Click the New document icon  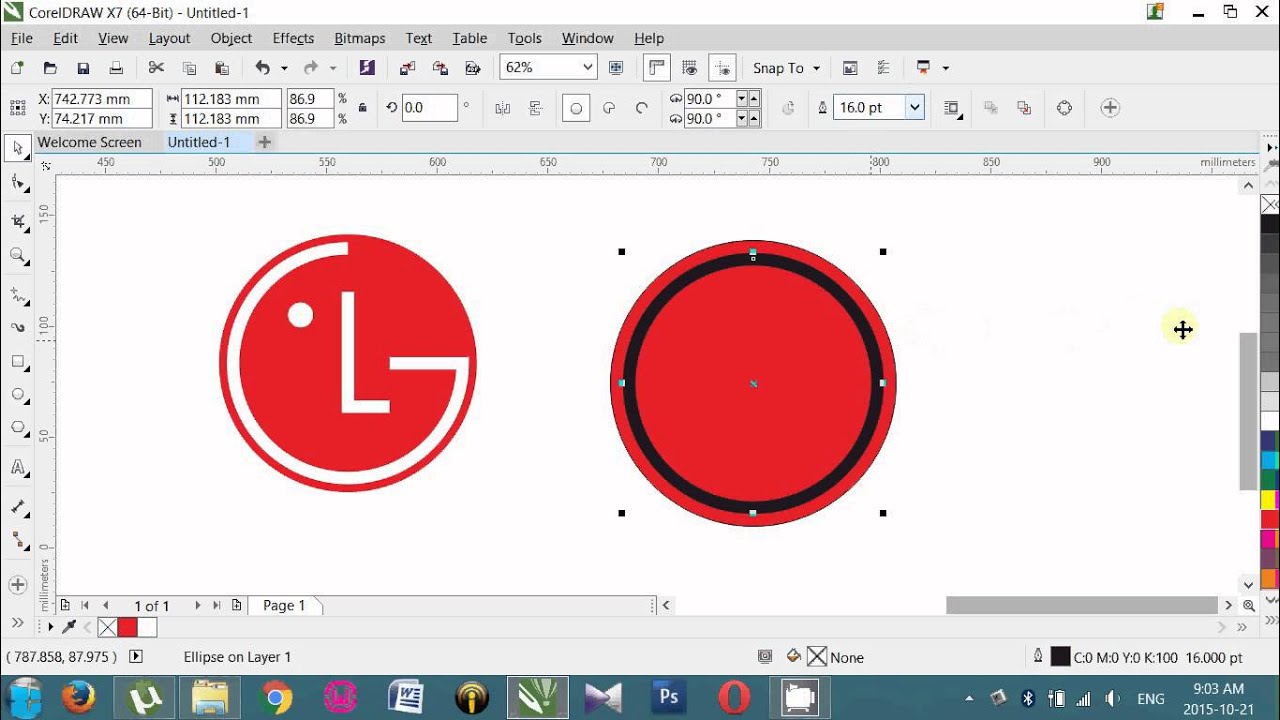(x=17, y=68)
